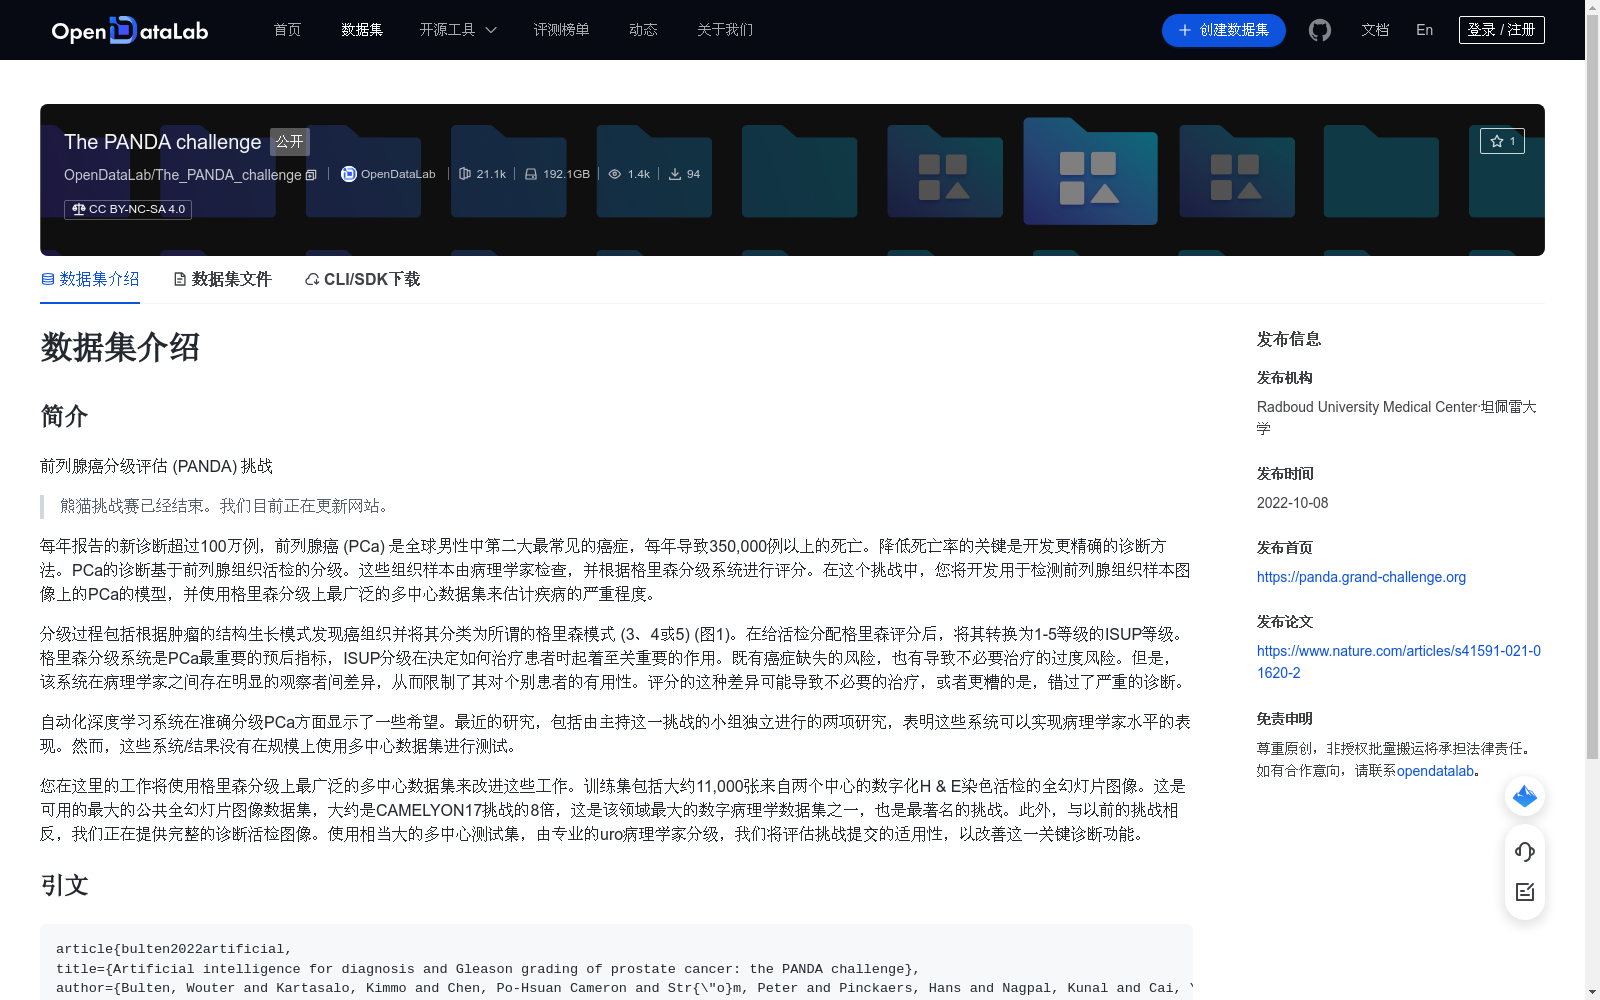
Task: Click the OpenDataLab logo
Action: 130,30
